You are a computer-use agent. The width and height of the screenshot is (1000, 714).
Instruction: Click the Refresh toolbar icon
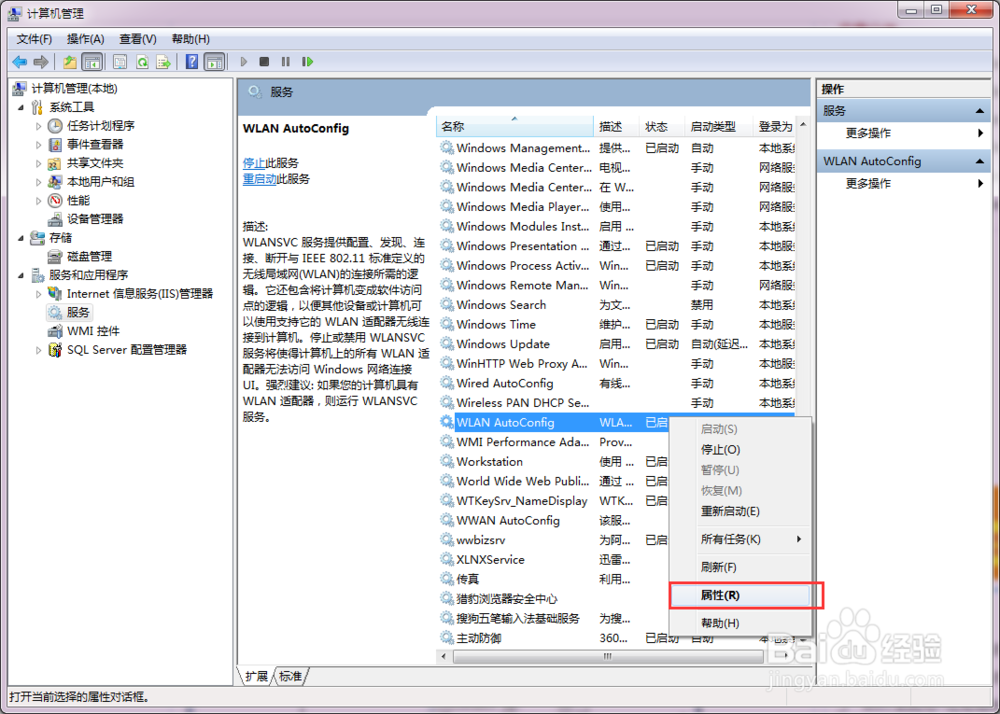click(x=142, y=62)
